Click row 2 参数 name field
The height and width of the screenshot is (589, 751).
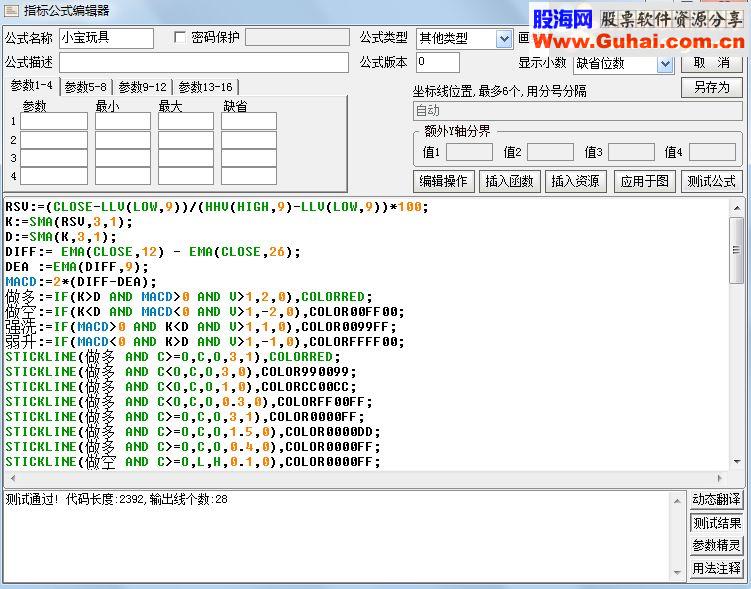(x=54, y=140)
